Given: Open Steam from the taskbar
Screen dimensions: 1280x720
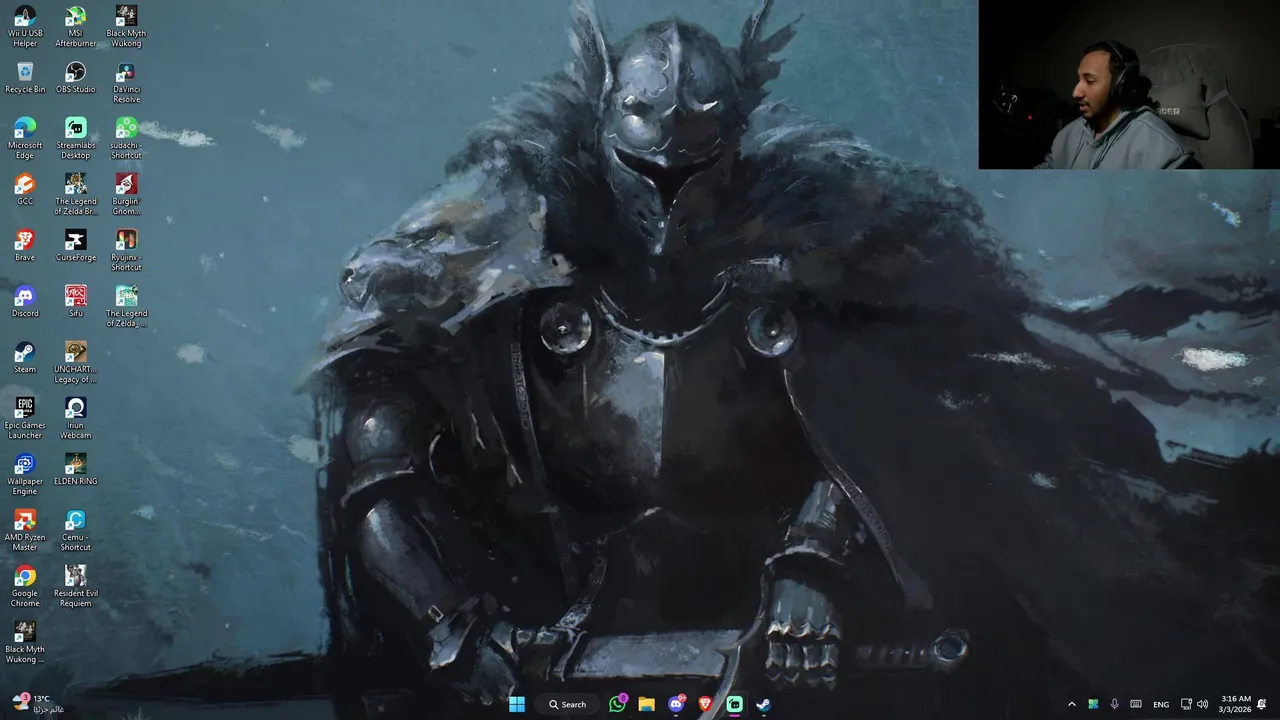Looking at the screenshot, I should (x=764, y=704).
